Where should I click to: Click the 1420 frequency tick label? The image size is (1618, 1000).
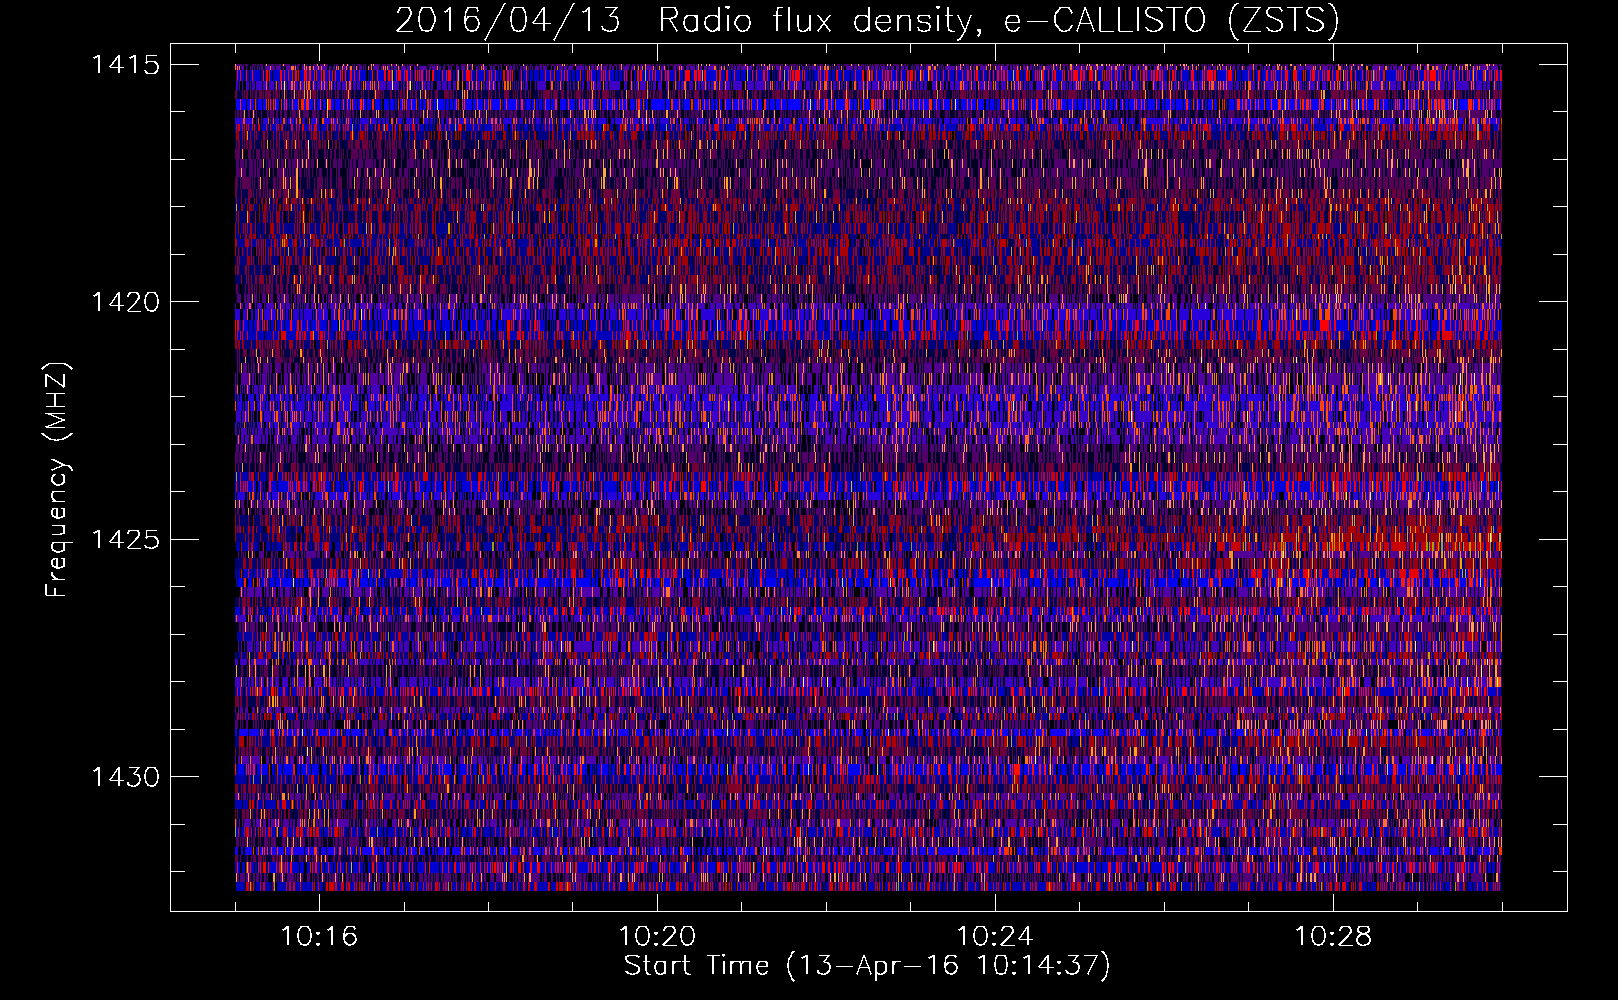pyautogui.click(x=125, y=302)
